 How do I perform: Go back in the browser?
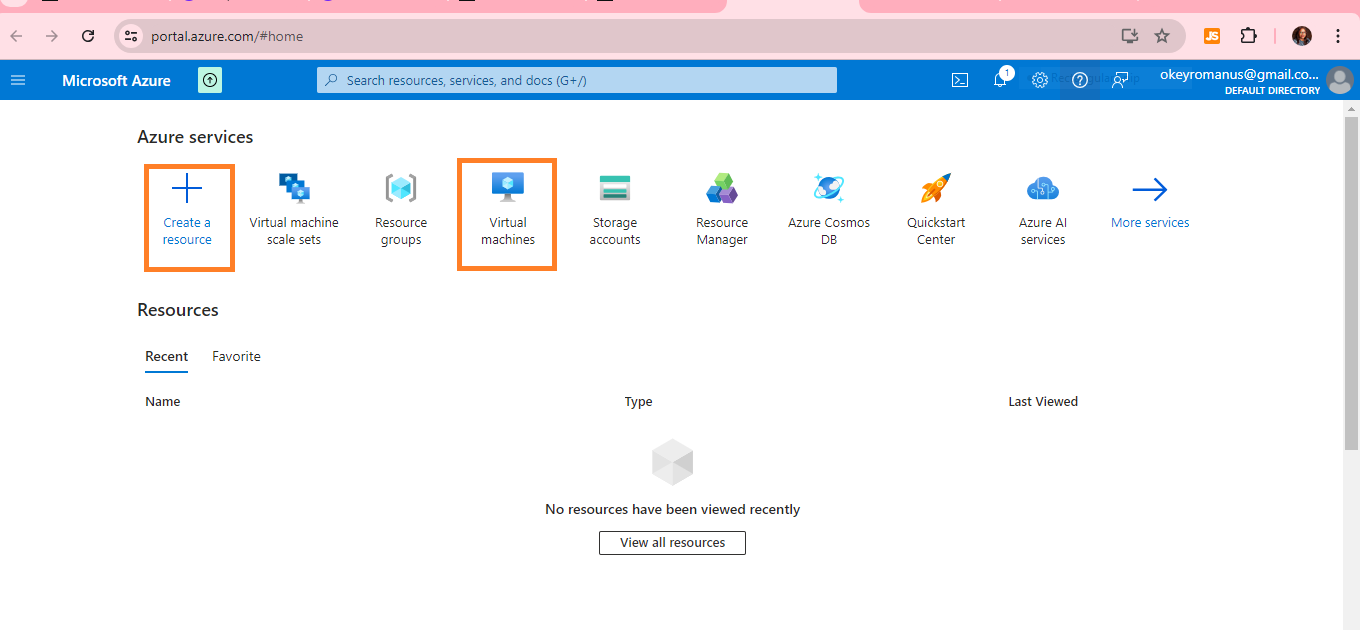coord(17,36)
